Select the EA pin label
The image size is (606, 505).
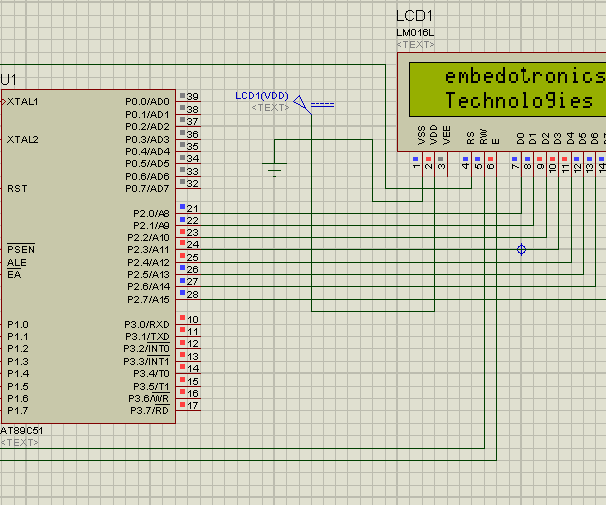[x=14, y=275]
